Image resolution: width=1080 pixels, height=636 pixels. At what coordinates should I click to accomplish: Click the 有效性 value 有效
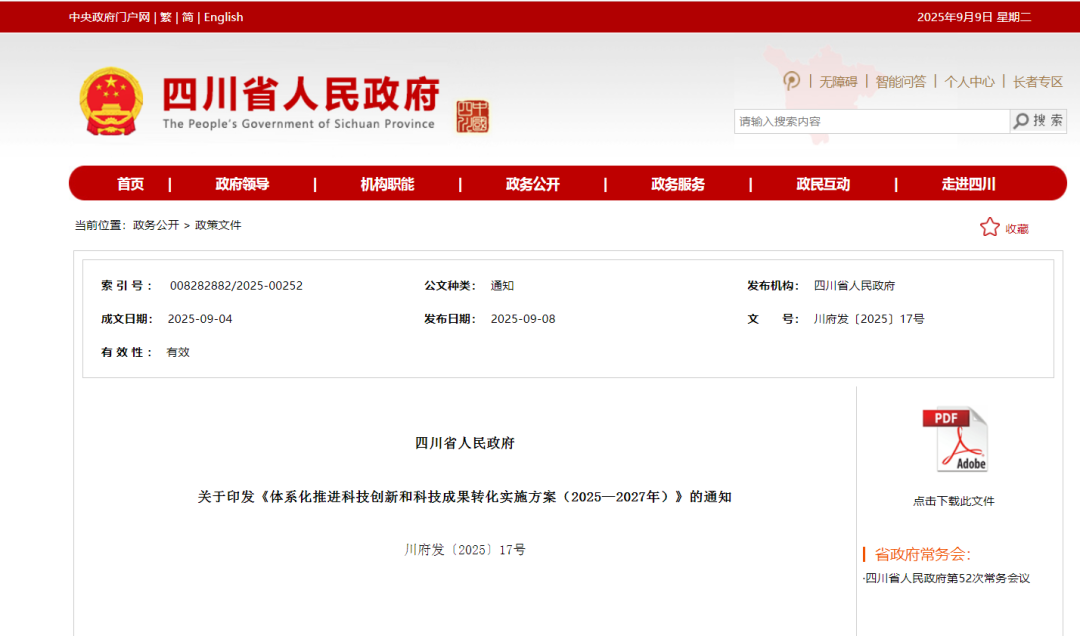point(178,352)
